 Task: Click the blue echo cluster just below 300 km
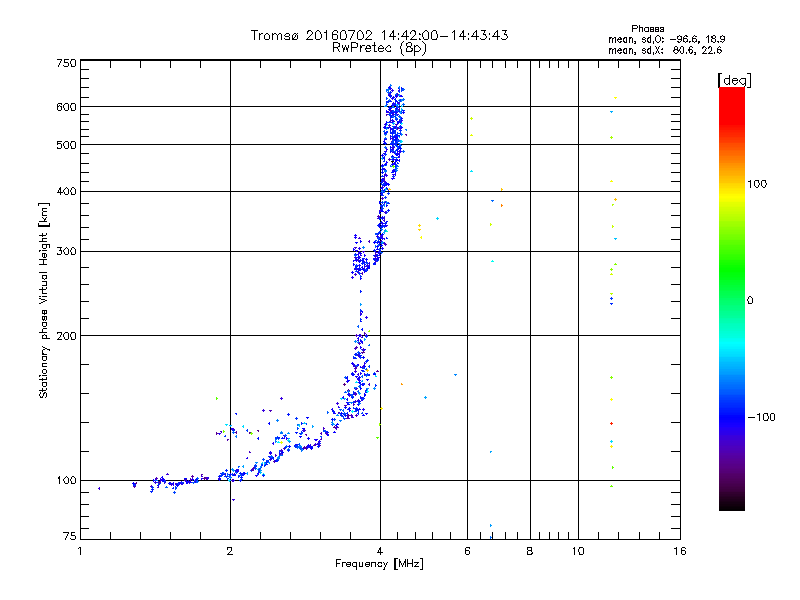pyautogui.click(x=360, y=260)
